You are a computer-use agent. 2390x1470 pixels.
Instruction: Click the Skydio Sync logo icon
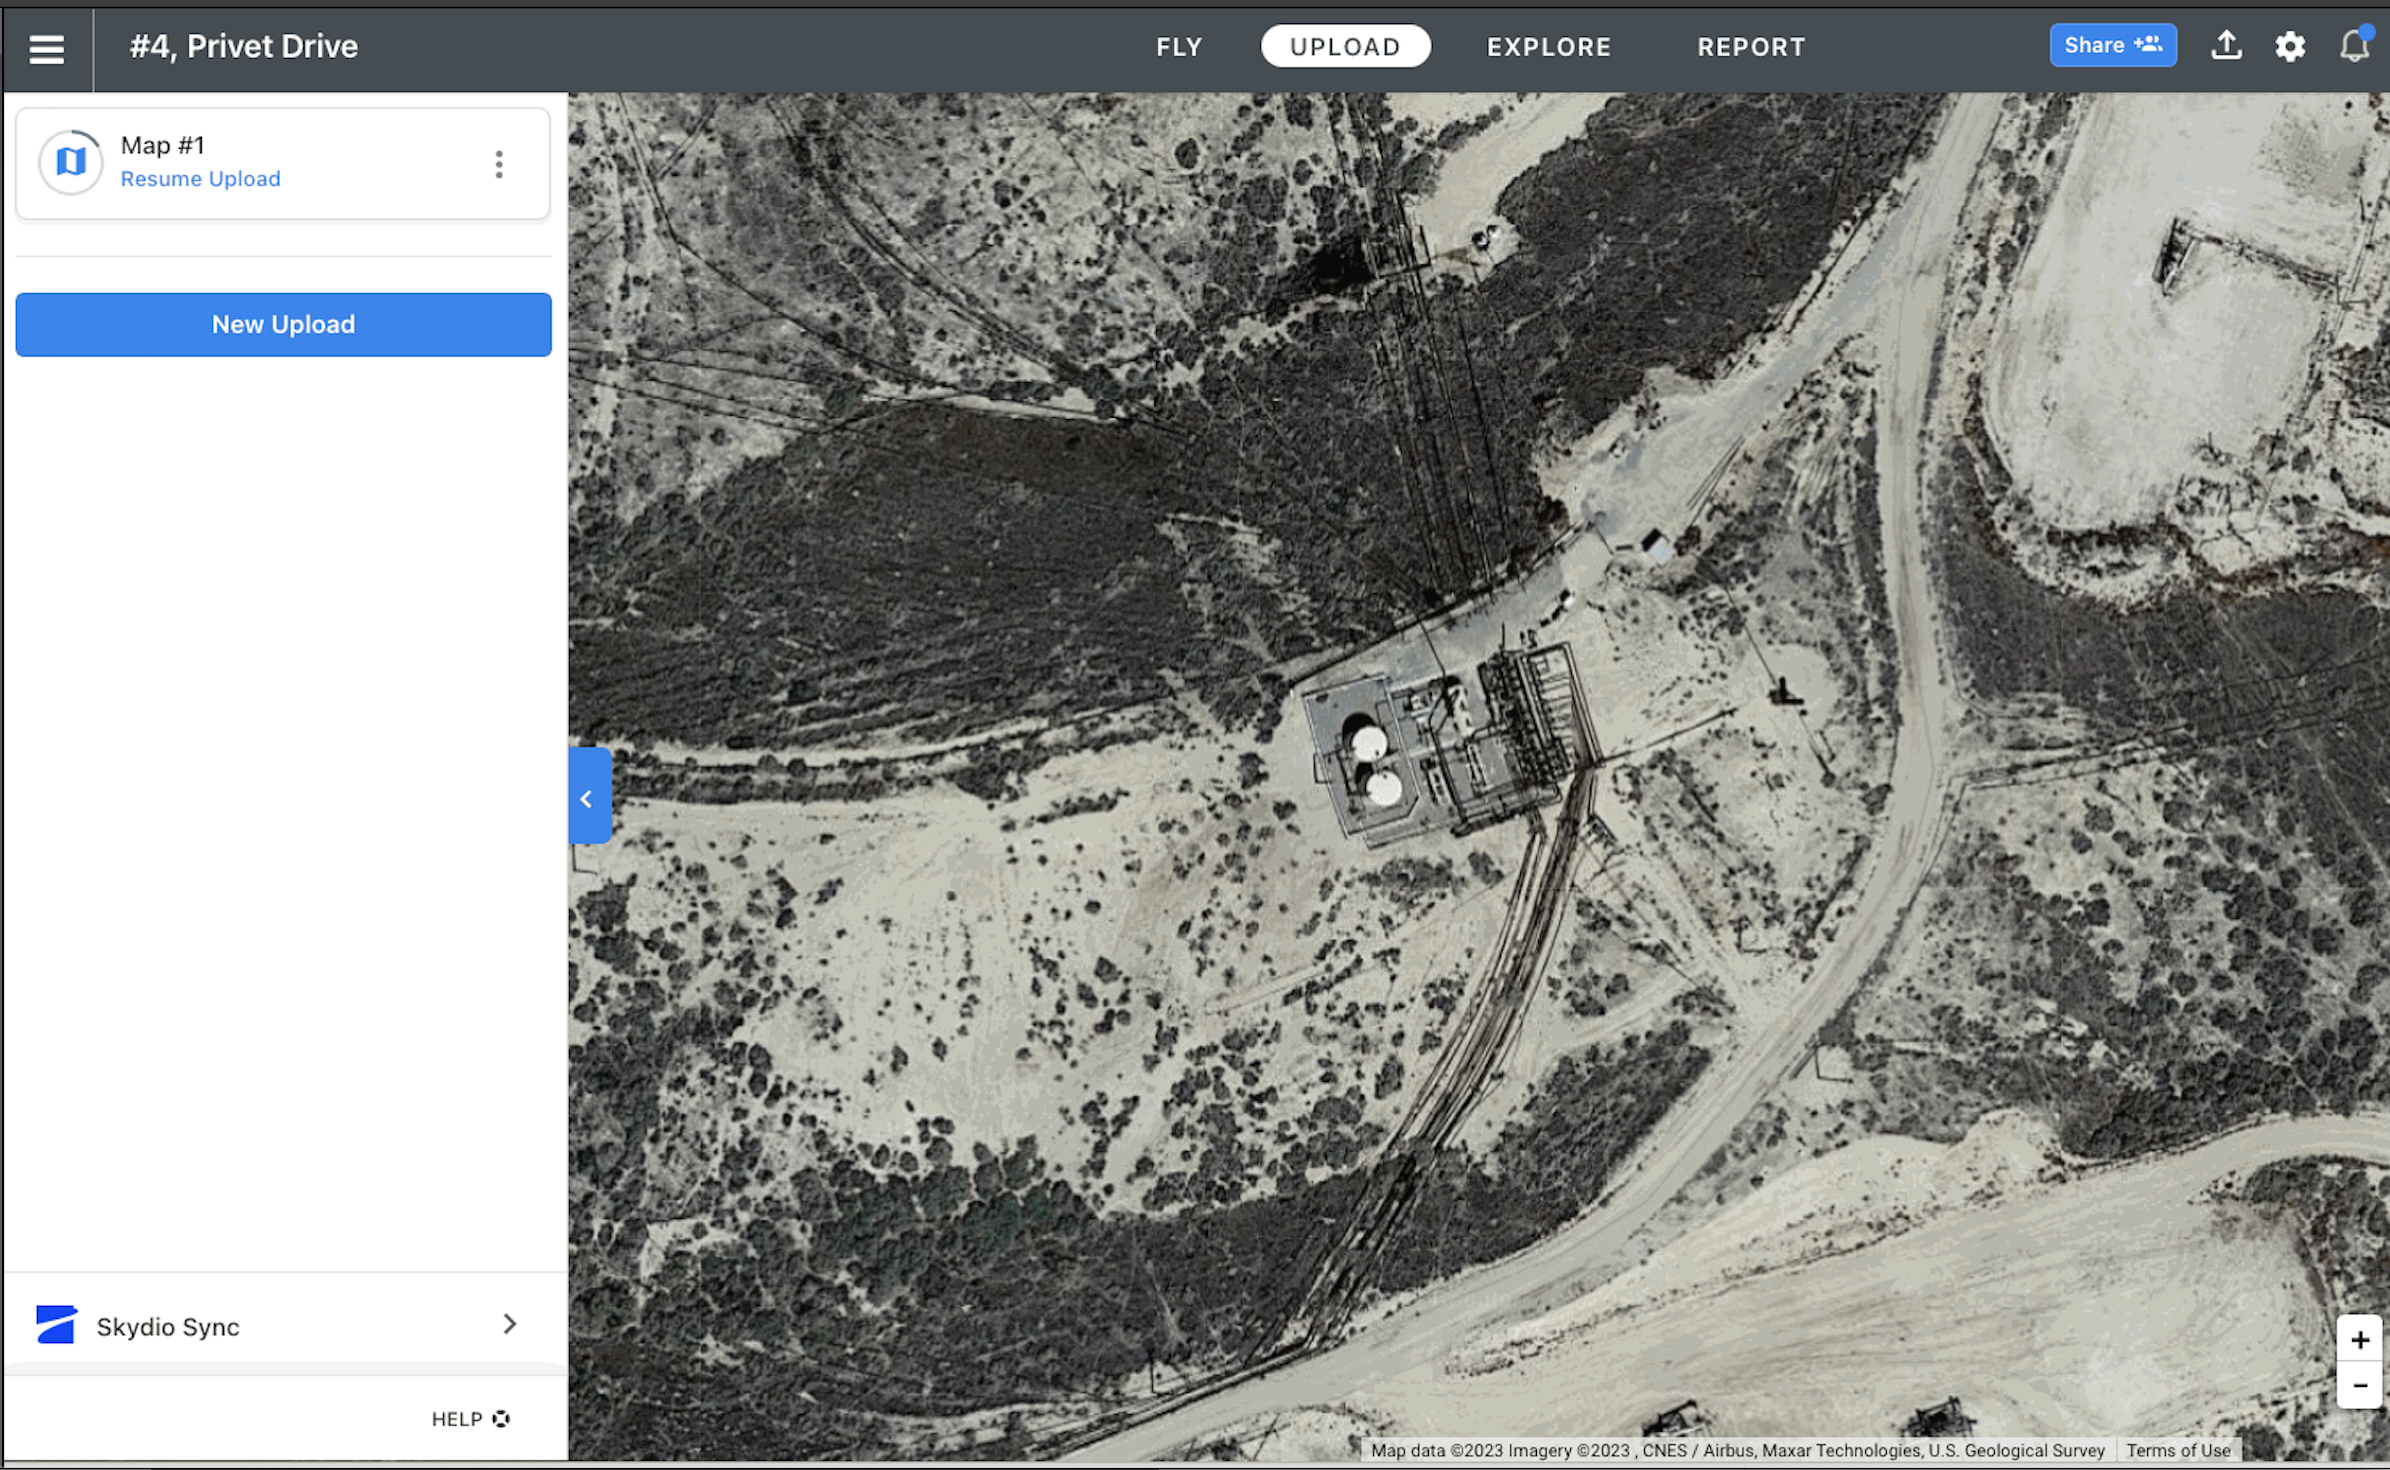pos(56,1324)
